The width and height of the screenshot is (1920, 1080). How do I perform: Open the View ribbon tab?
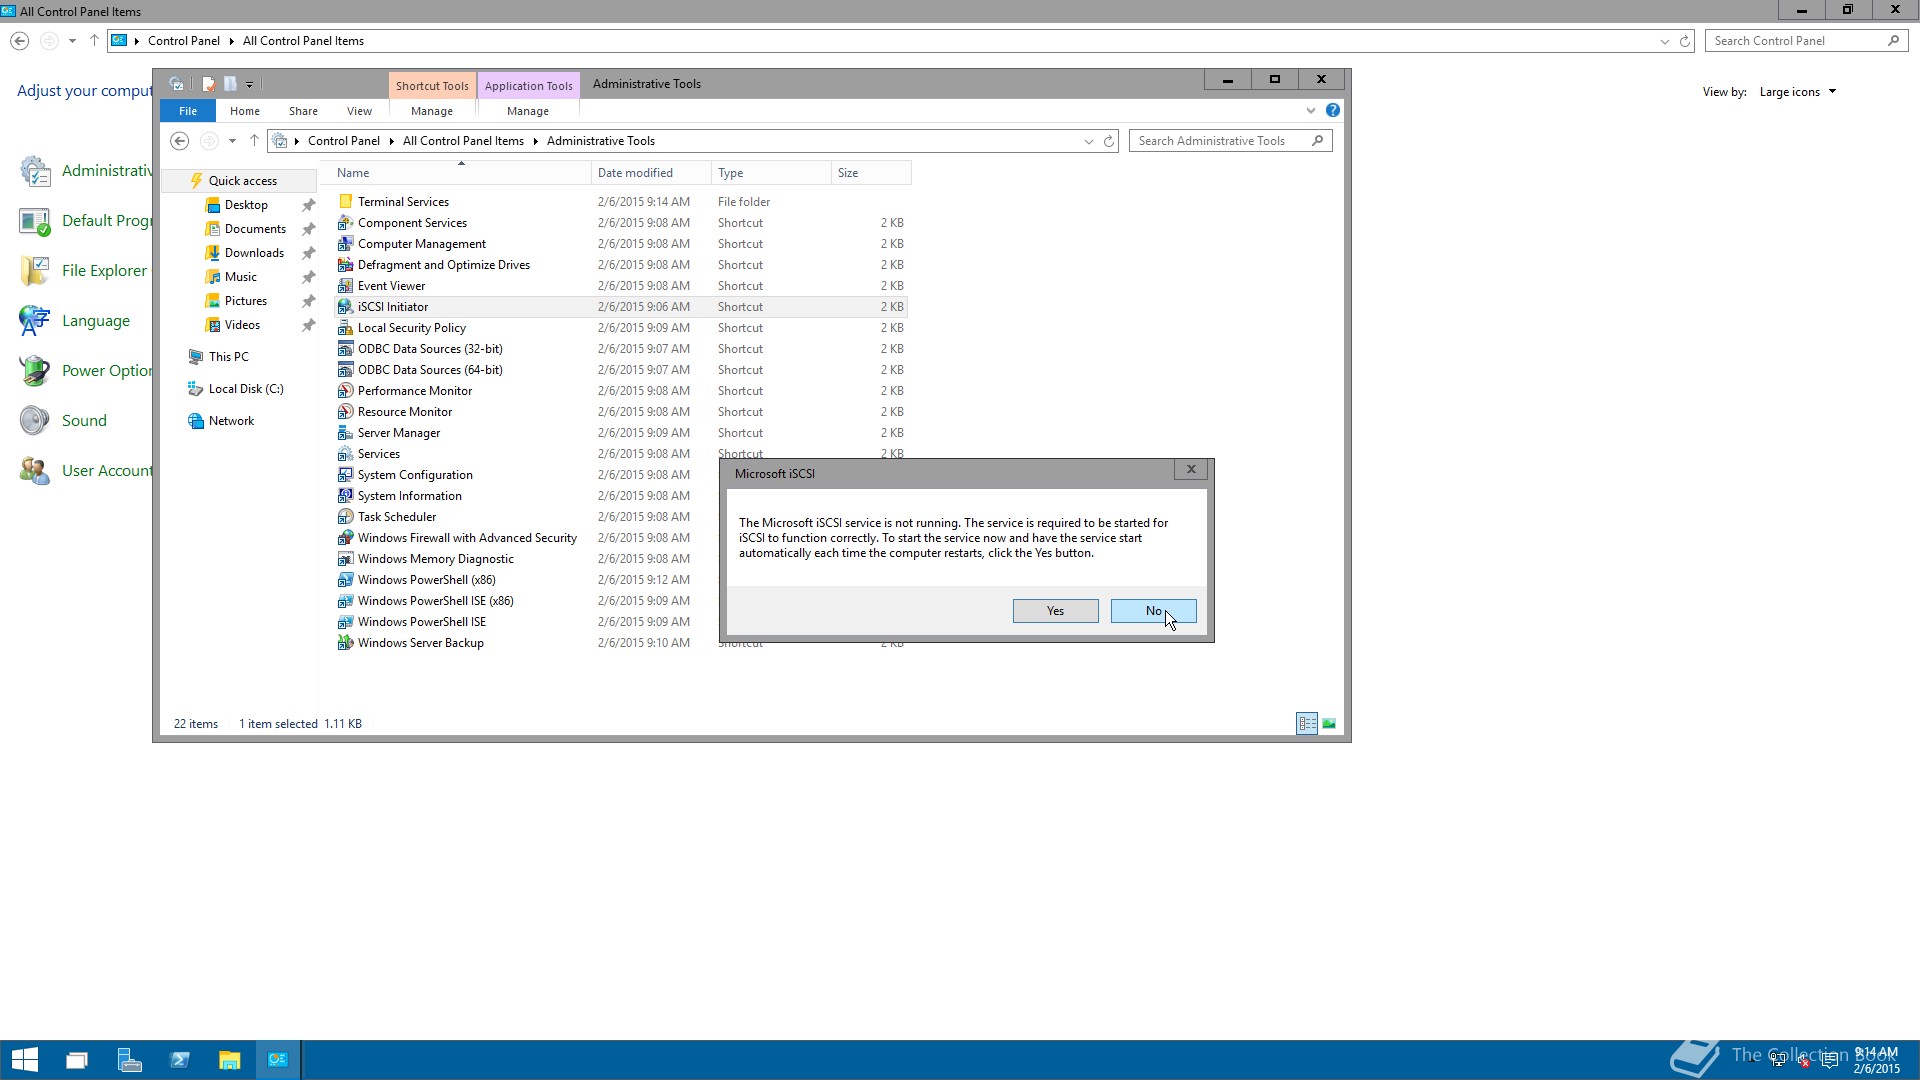359,111
